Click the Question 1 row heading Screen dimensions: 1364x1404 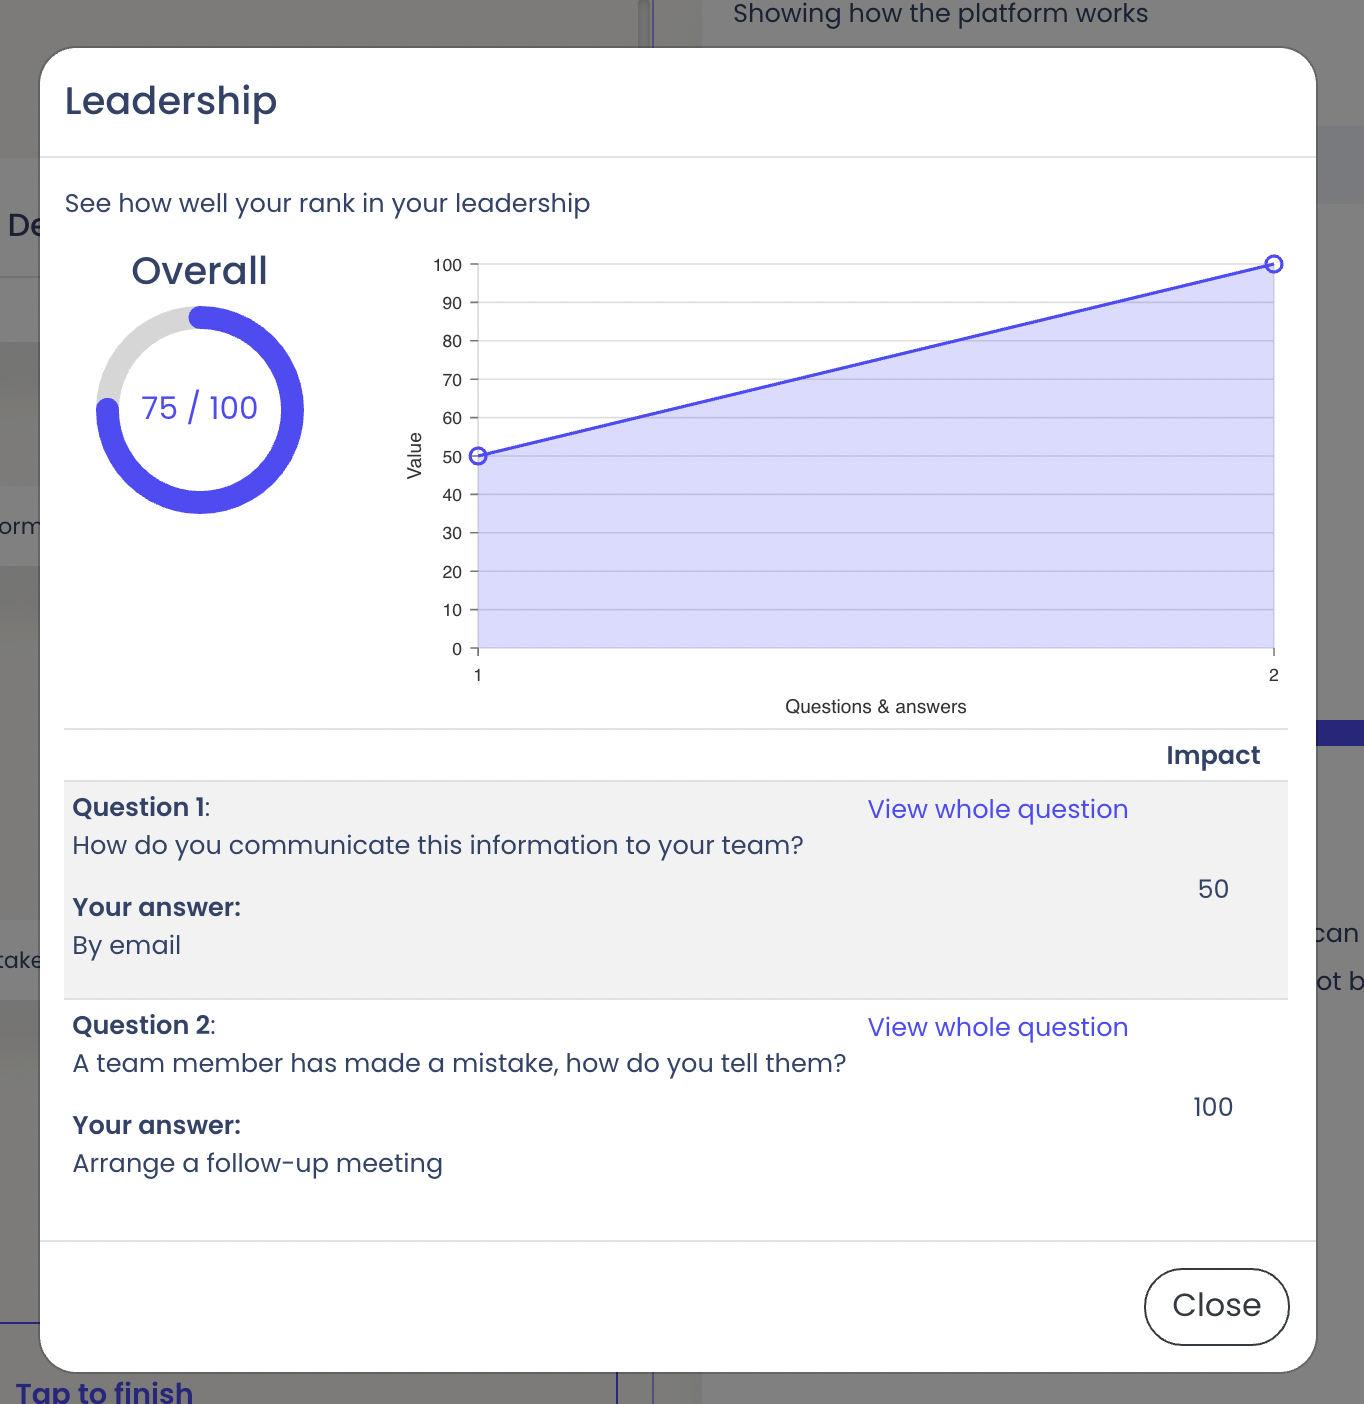coord(141,807)
